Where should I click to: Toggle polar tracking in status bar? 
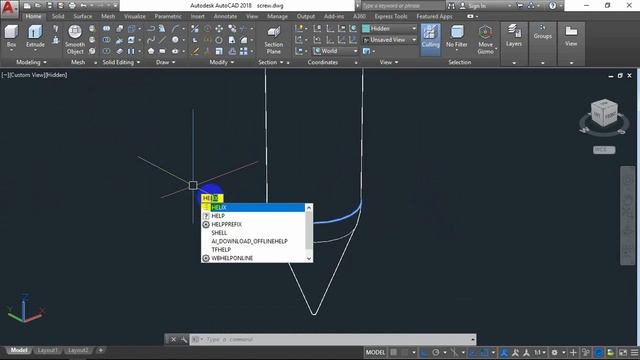436,352
